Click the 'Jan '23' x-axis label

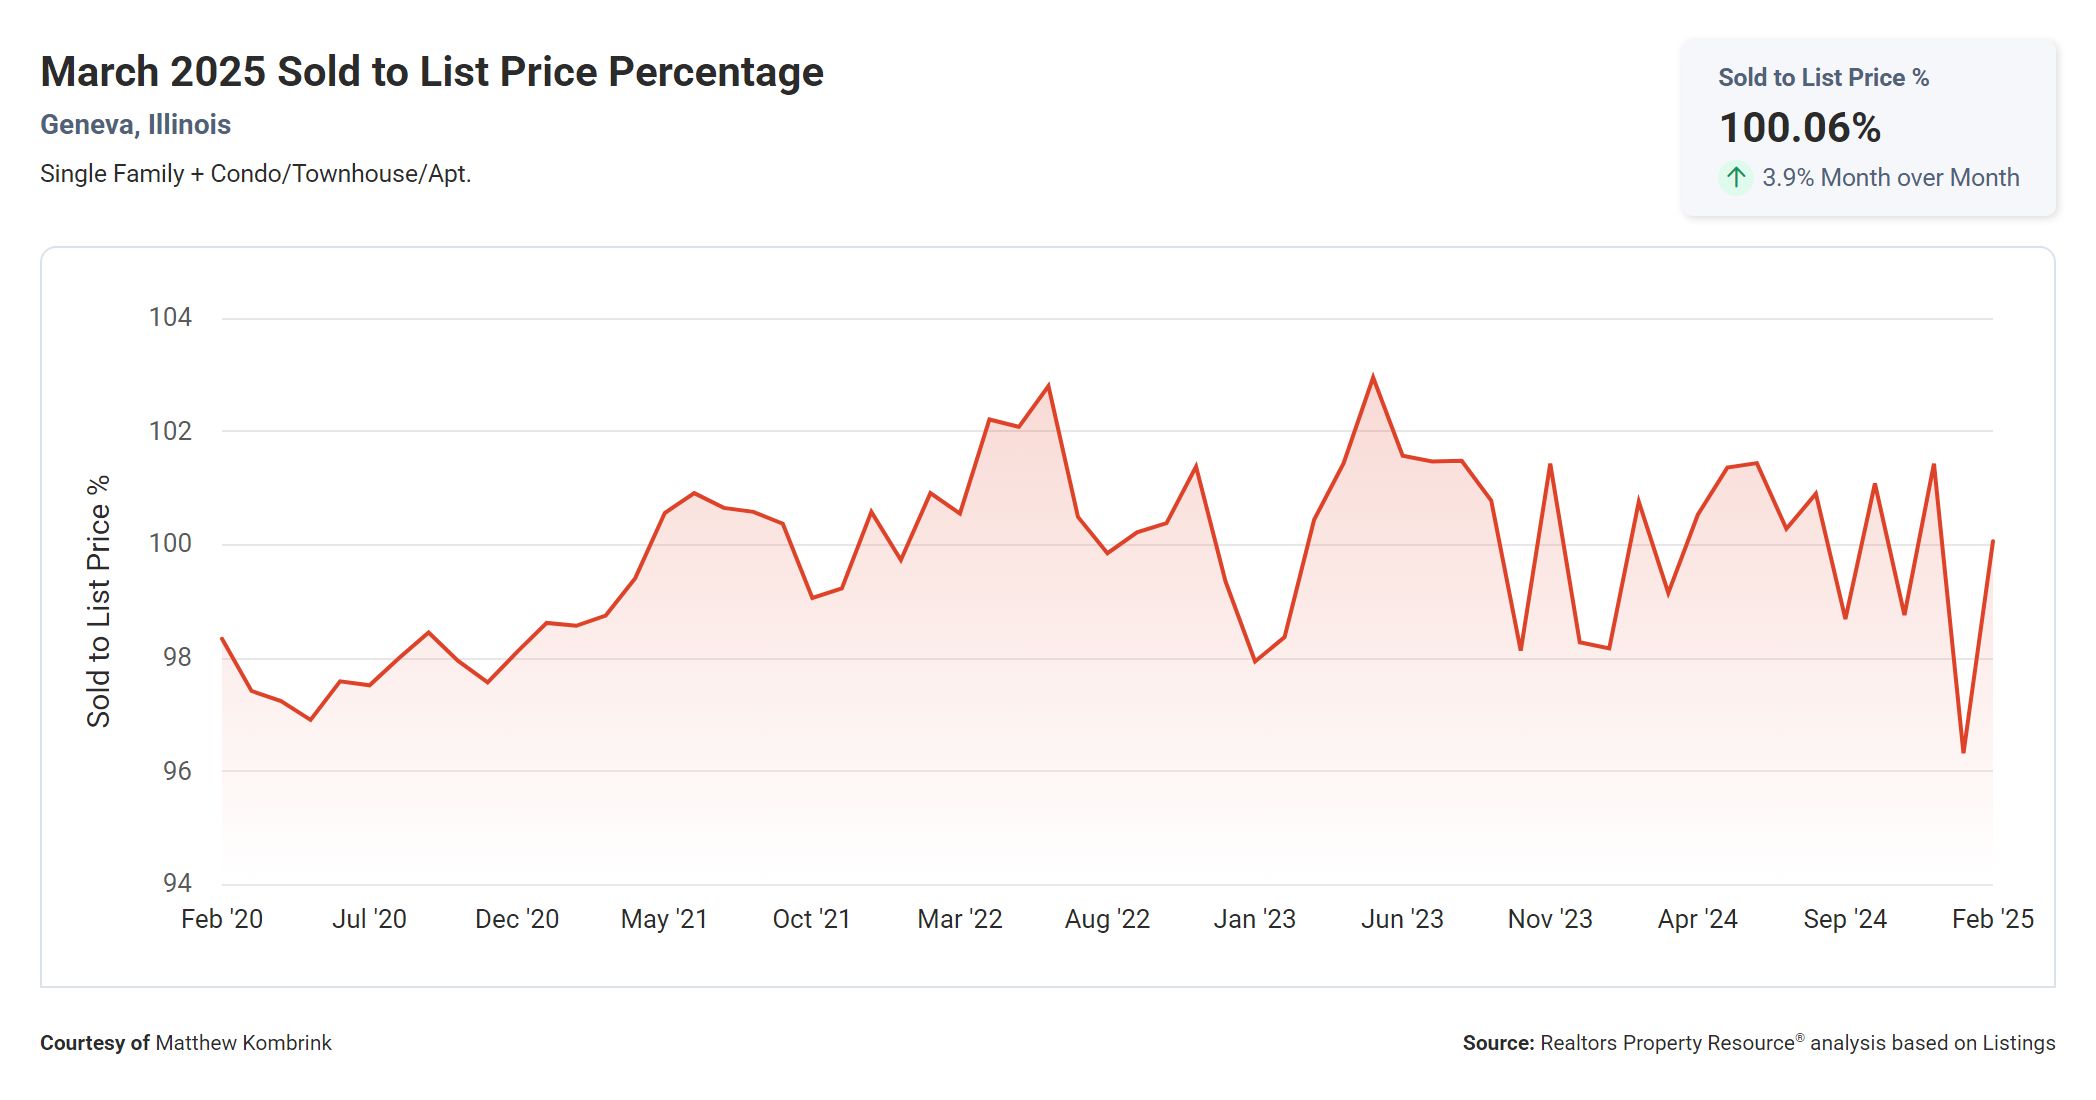[1254, 919]
